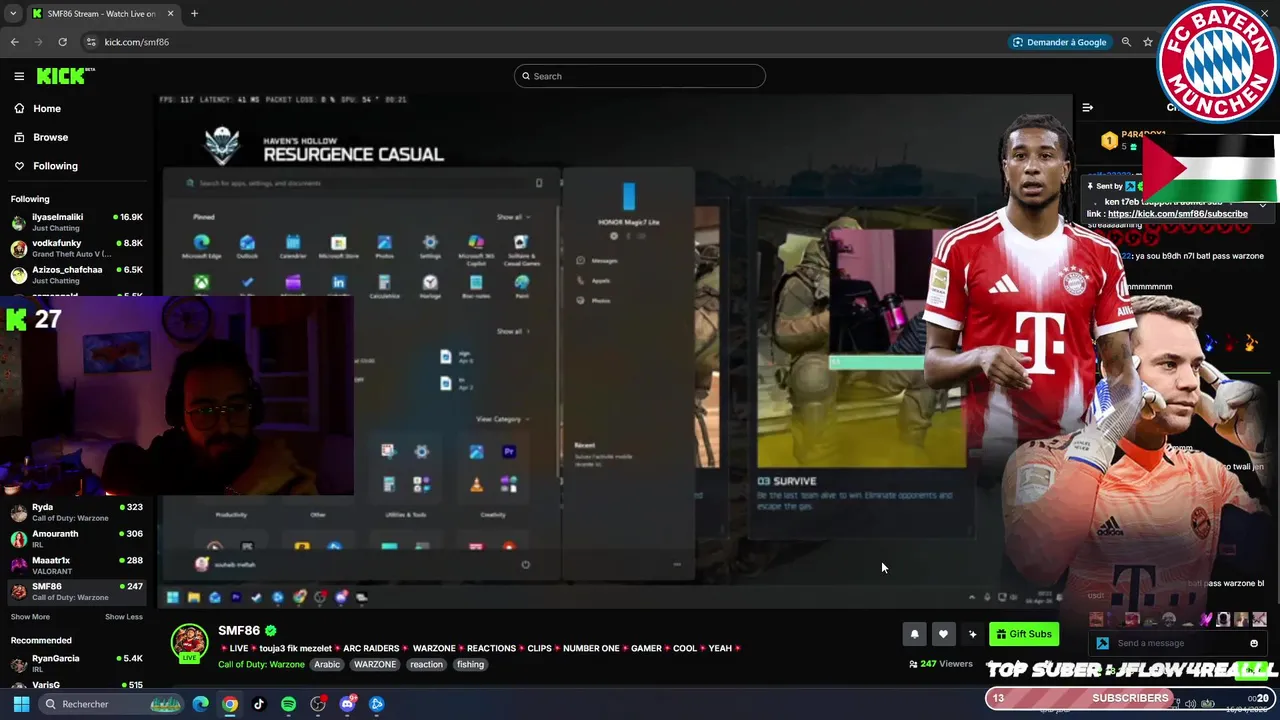Open vodkafunky's channel from following list

[77, 248]
